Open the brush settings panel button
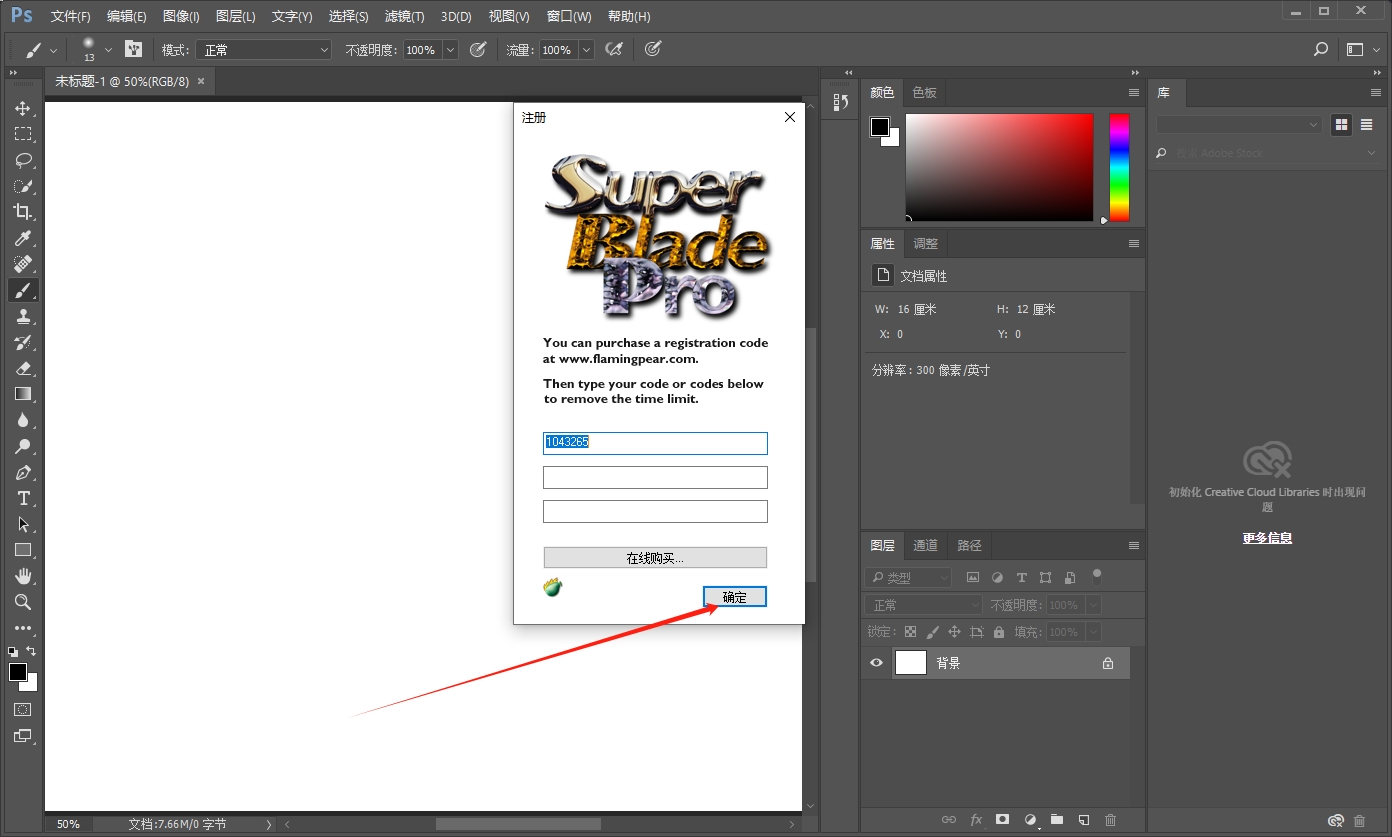The image size is (1392, 837). [x=133, y=49]
